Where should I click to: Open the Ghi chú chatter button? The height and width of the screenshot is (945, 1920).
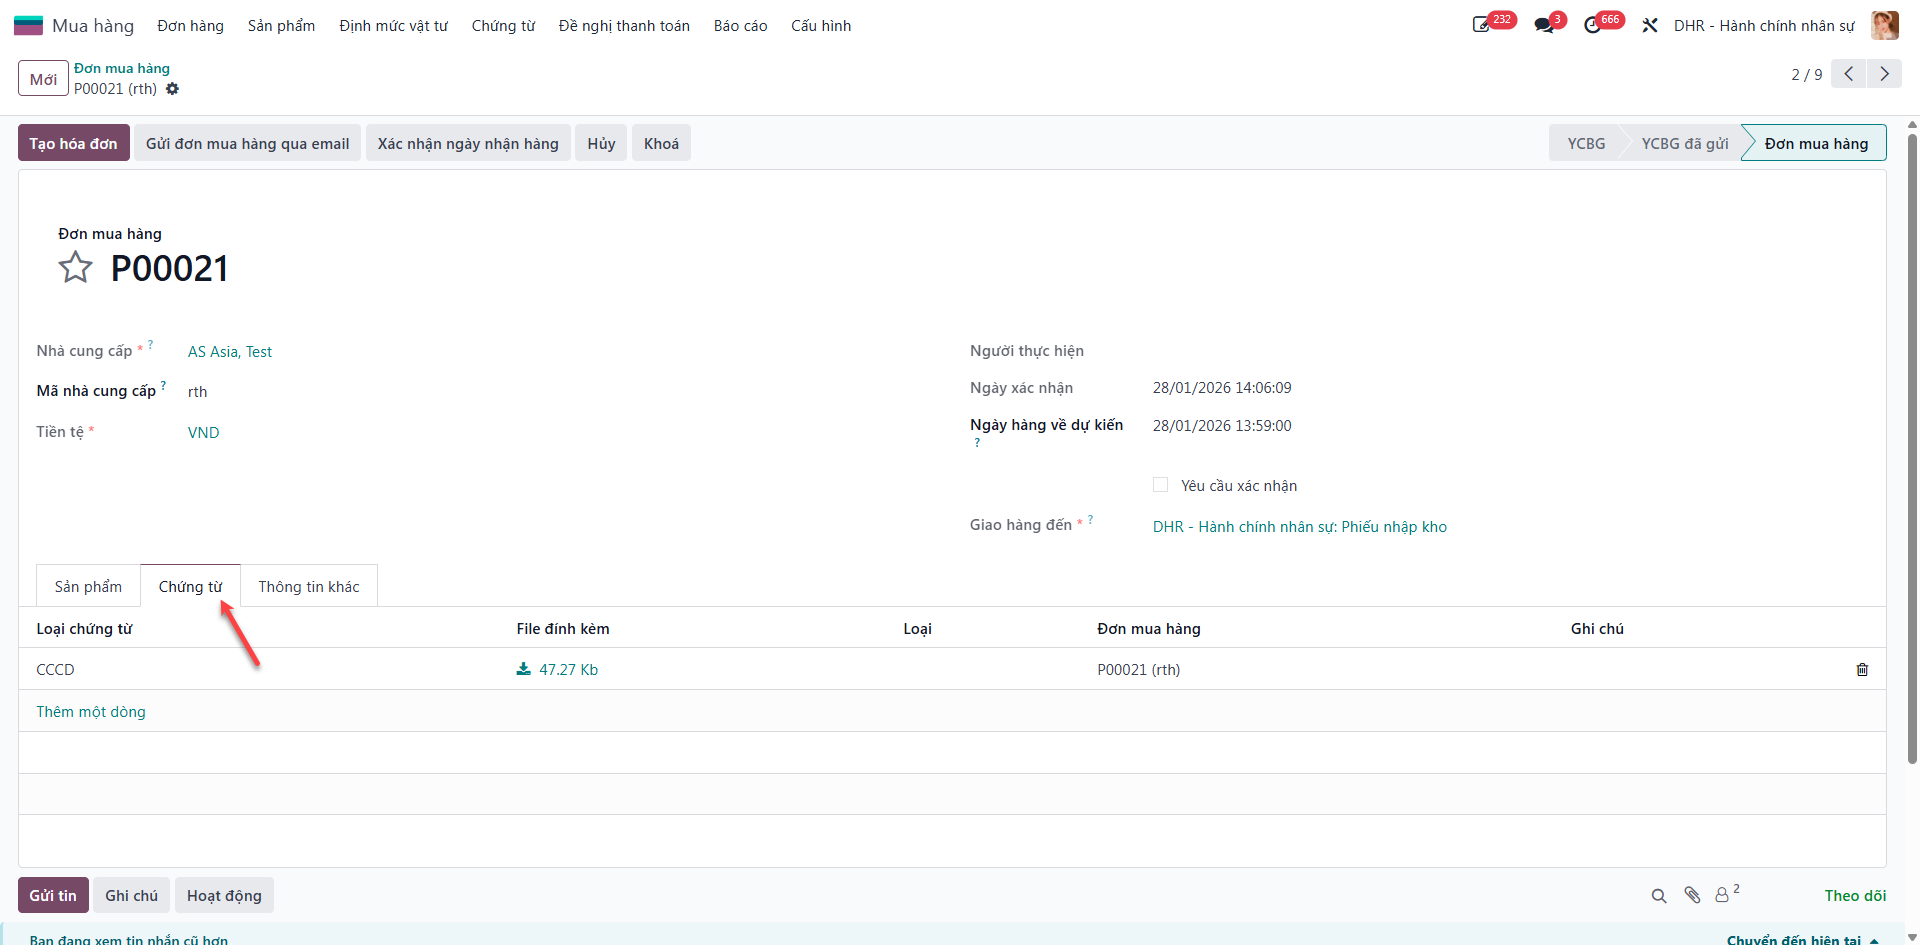[x=132, y=895]
